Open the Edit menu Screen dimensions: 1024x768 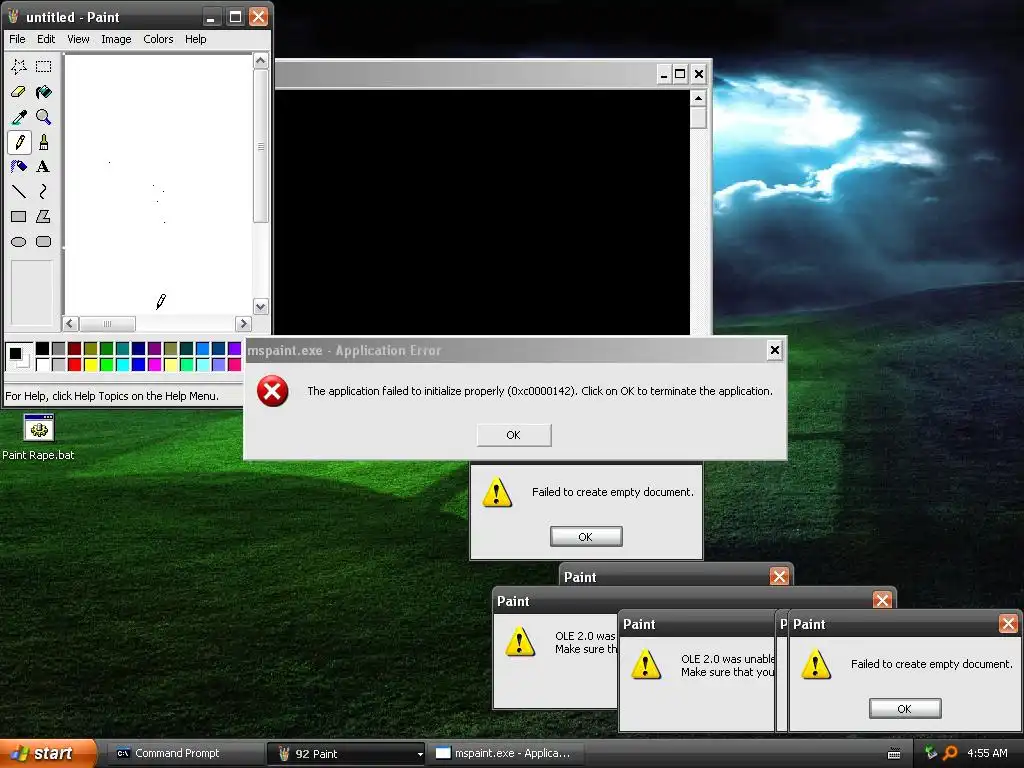(x=46, y=39)
